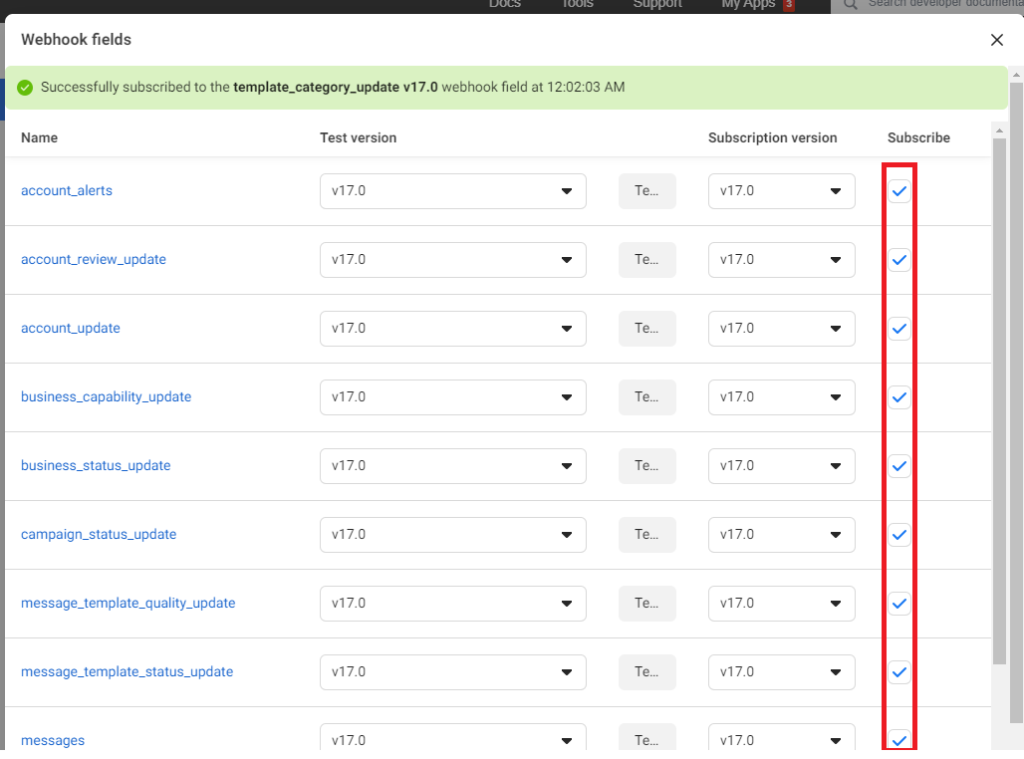The width and height of the screenshot is (1024, 759).
Task: Open the campaign_status_update field link
Action: click(x=99, y=534)
